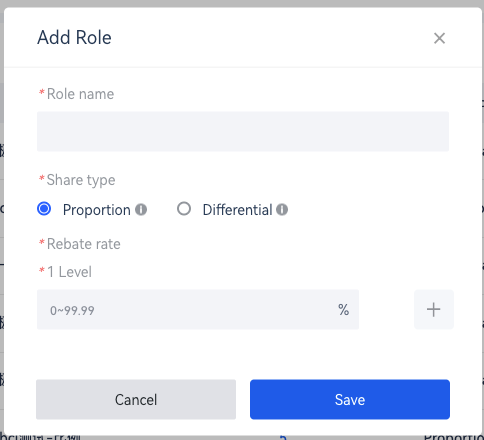Image resolution: width=484 pixels, height=440 pixels.
Task: Focus the Role name text field
Action: tap(243, 131)
